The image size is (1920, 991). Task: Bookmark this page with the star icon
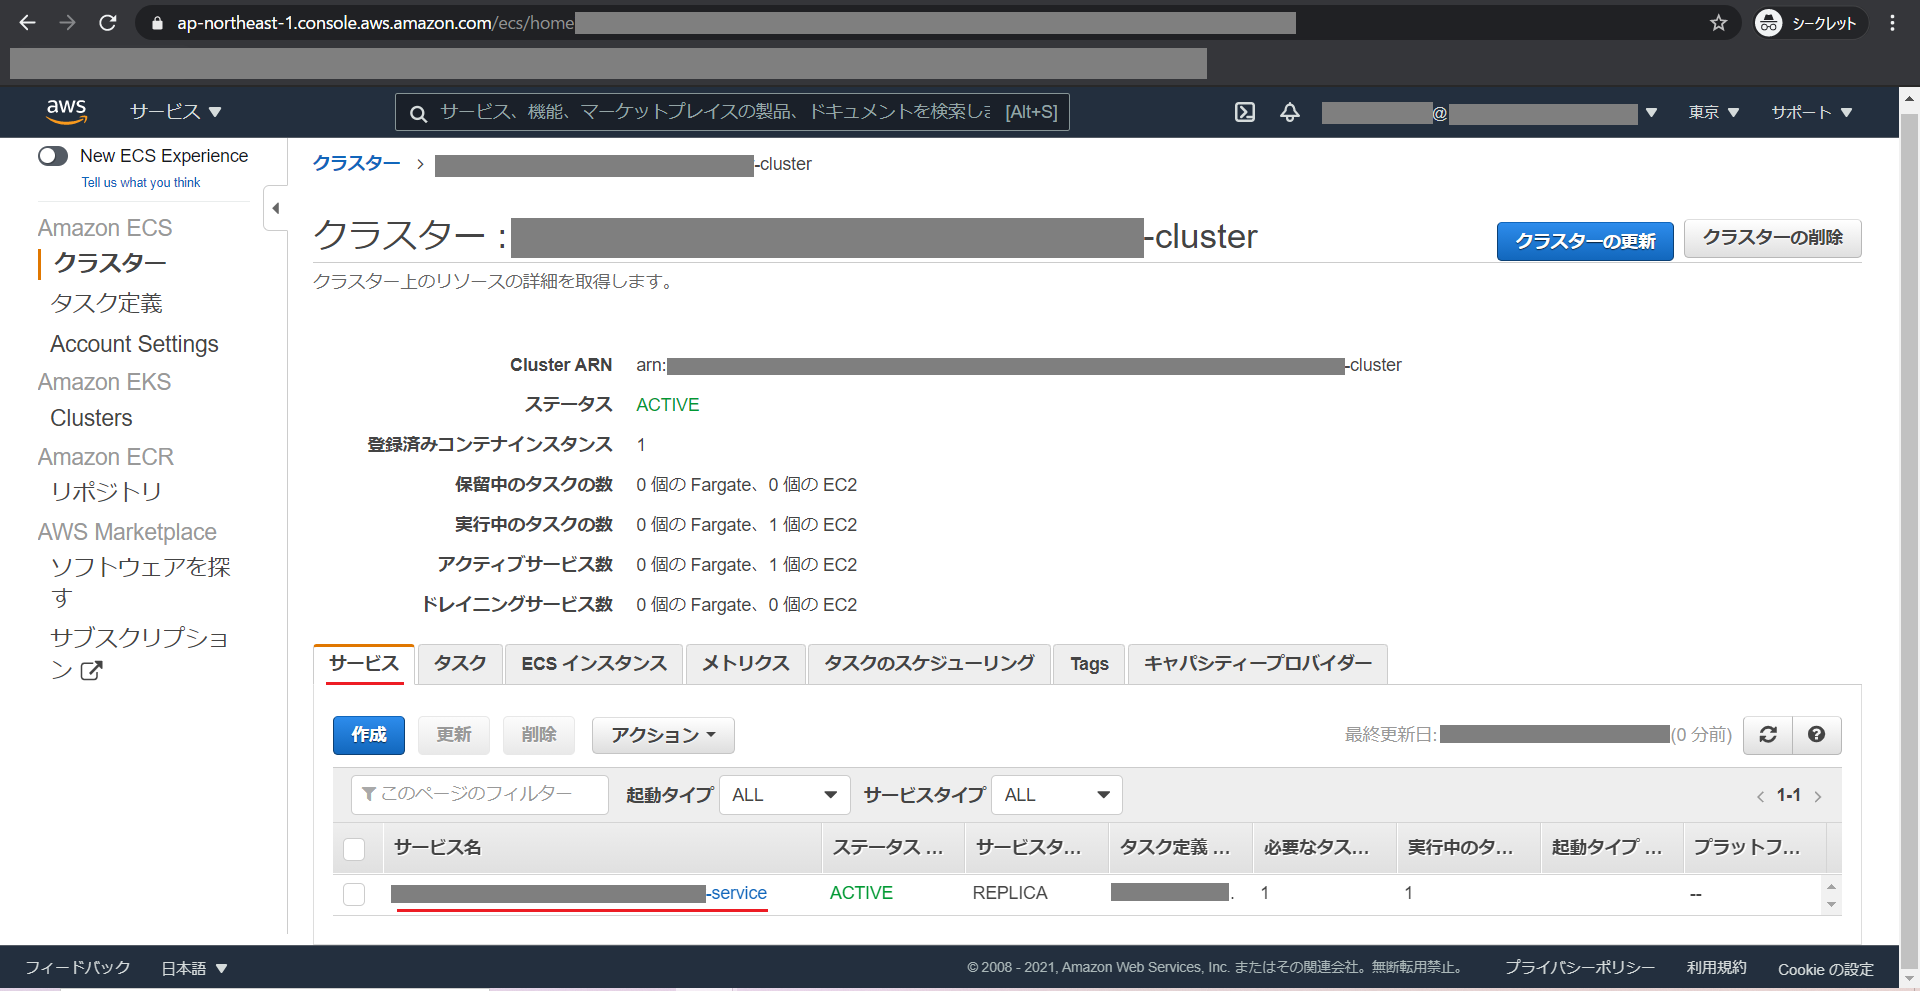[1718, 23]
